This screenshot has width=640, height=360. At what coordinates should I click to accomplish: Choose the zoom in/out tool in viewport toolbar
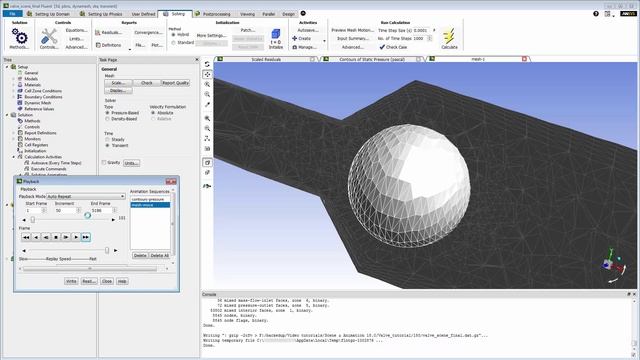(x=207, y=84)
